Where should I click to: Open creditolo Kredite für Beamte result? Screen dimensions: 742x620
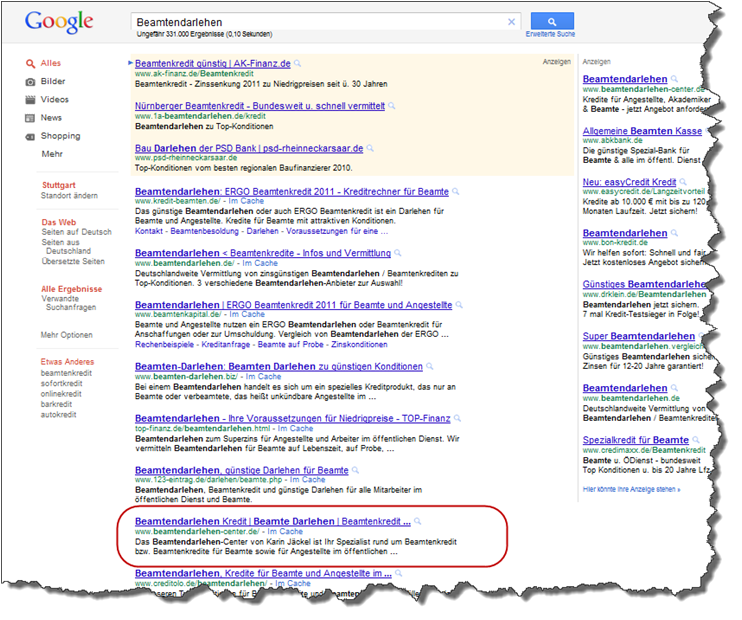(x=263, y=574)
